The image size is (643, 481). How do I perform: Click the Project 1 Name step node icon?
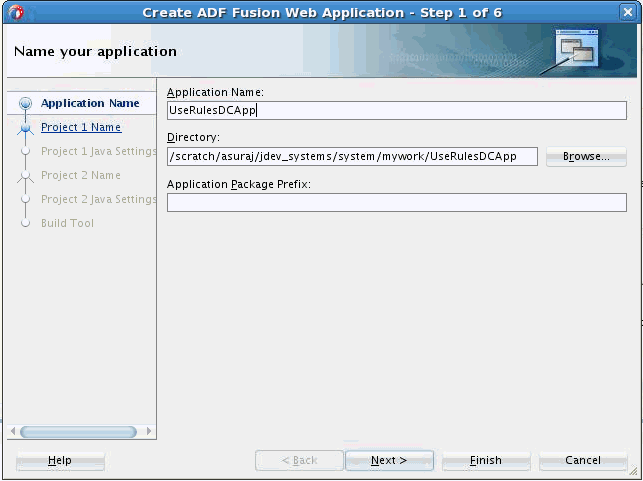[25, 128]
